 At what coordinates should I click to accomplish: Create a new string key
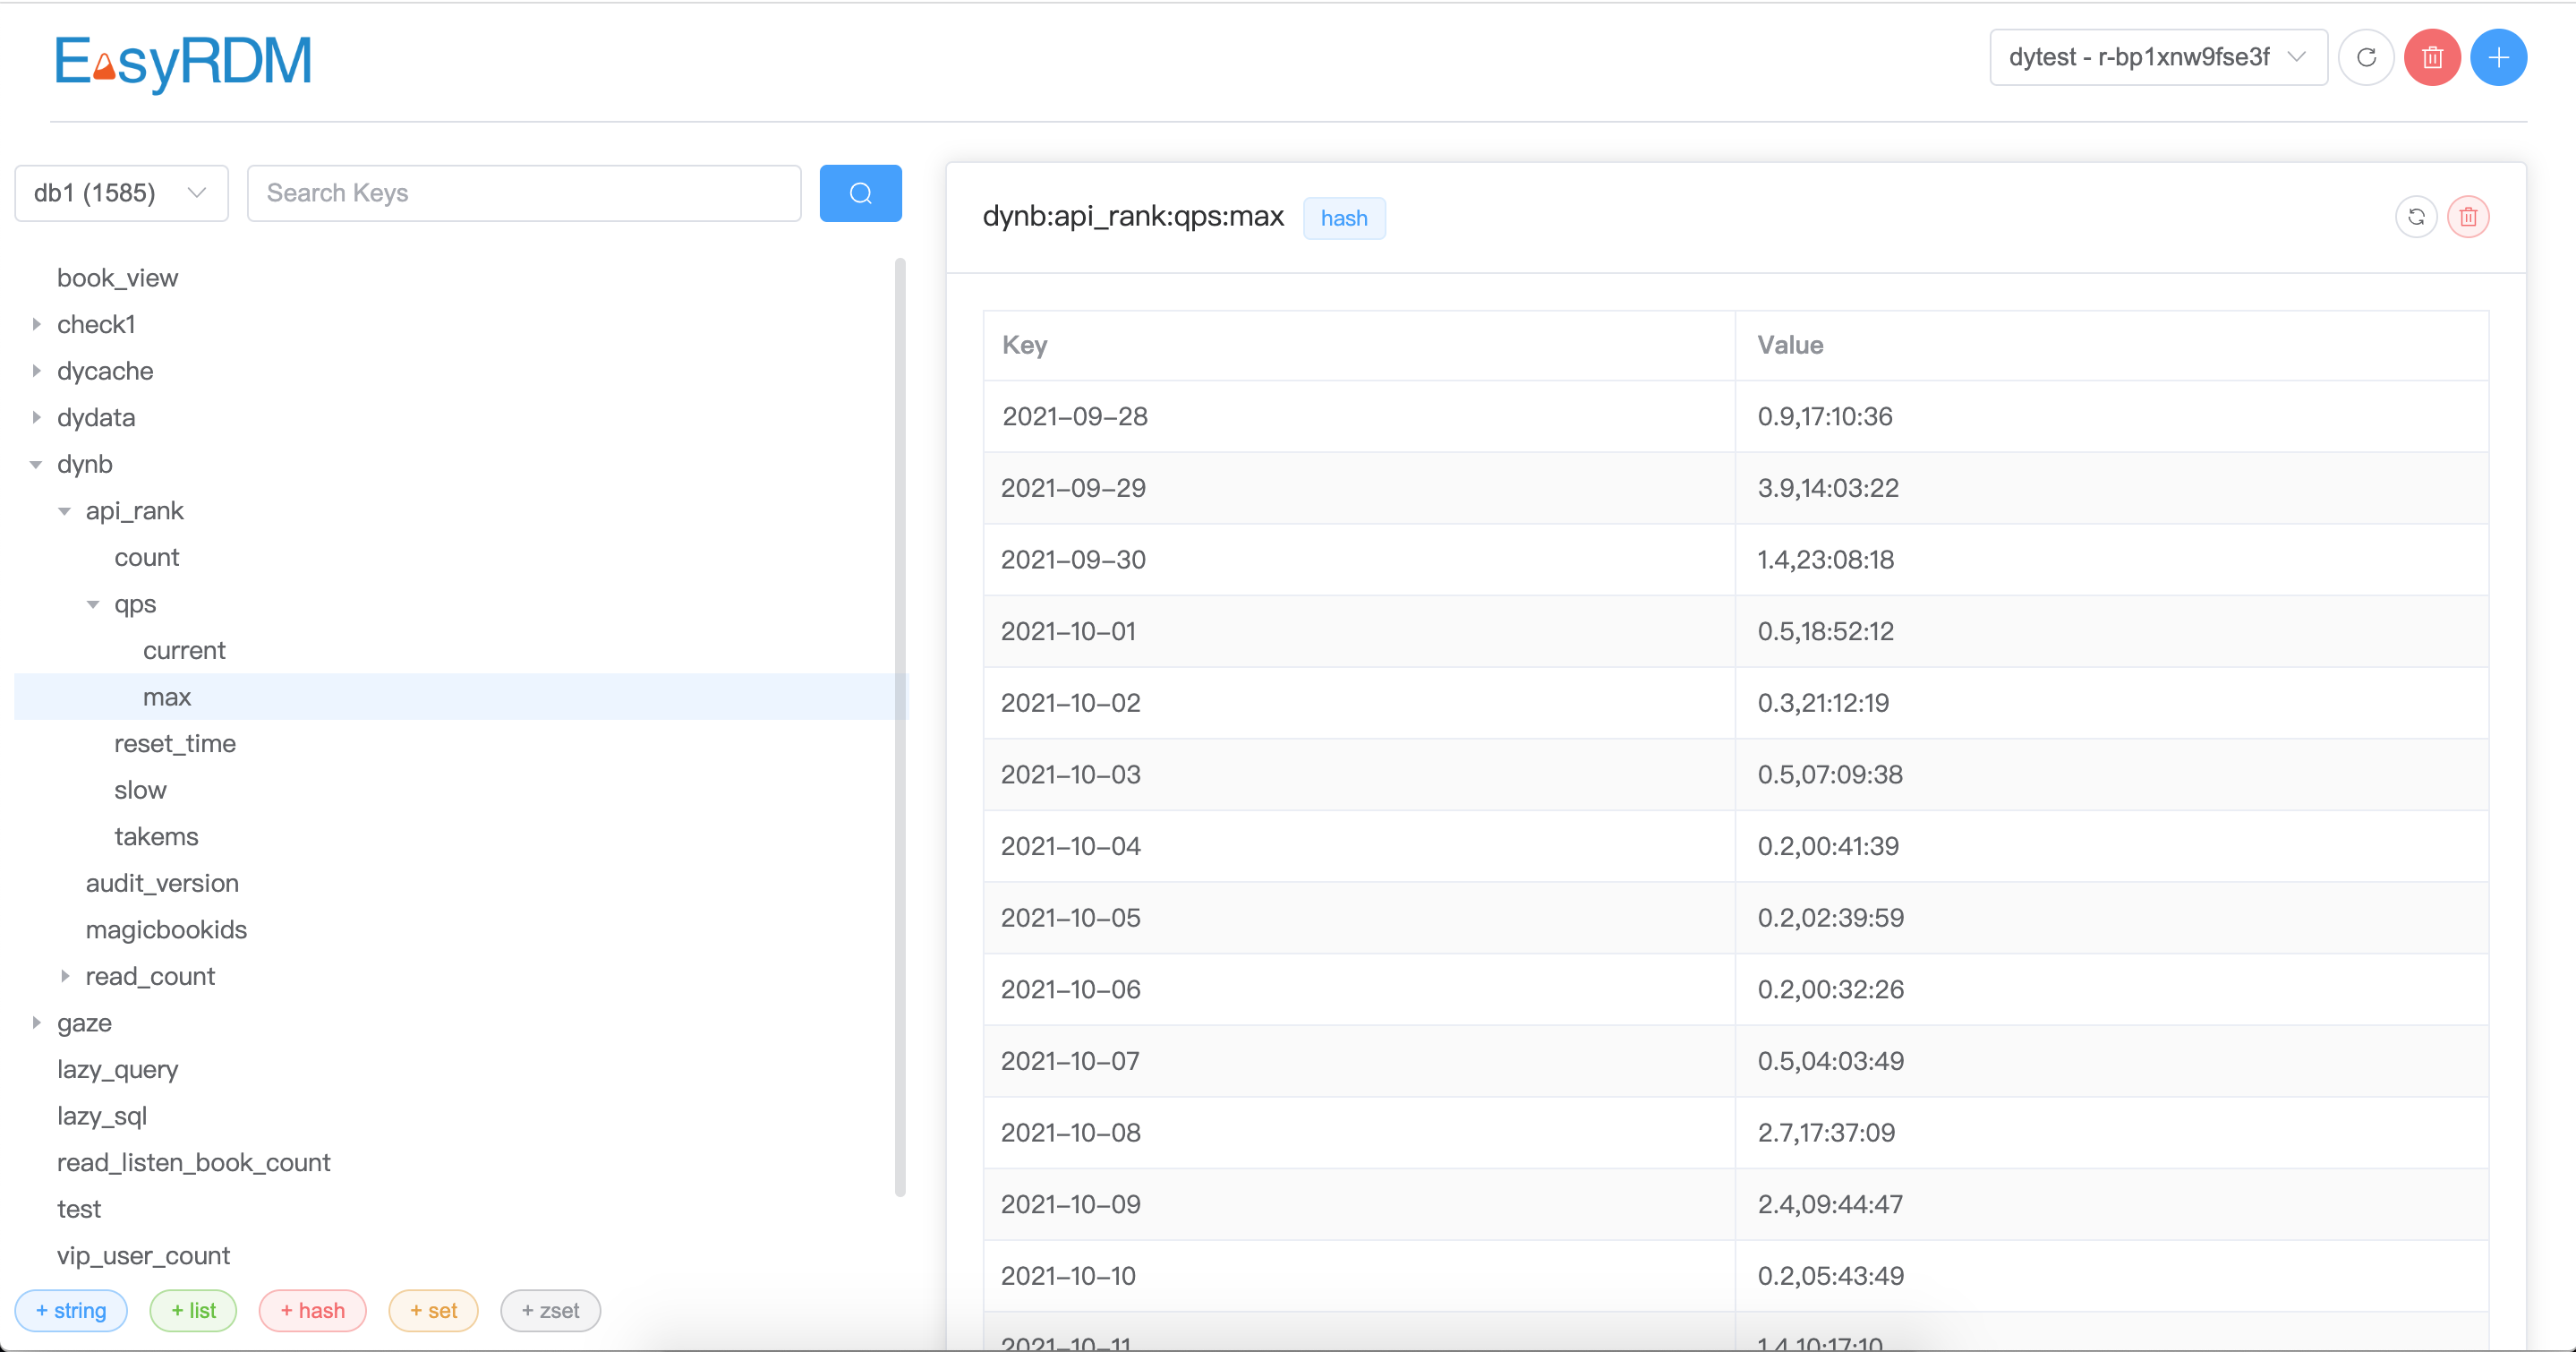(71, 1310)
